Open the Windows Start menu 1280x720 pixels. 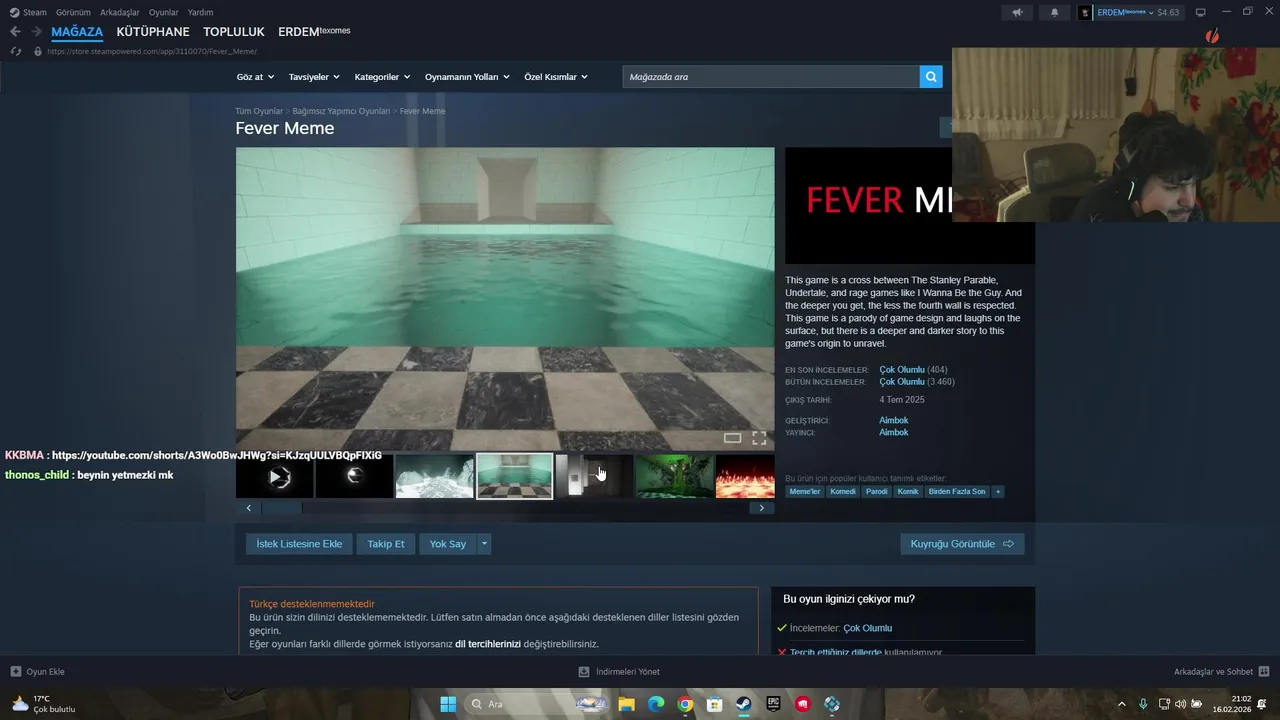click(448, 704)
